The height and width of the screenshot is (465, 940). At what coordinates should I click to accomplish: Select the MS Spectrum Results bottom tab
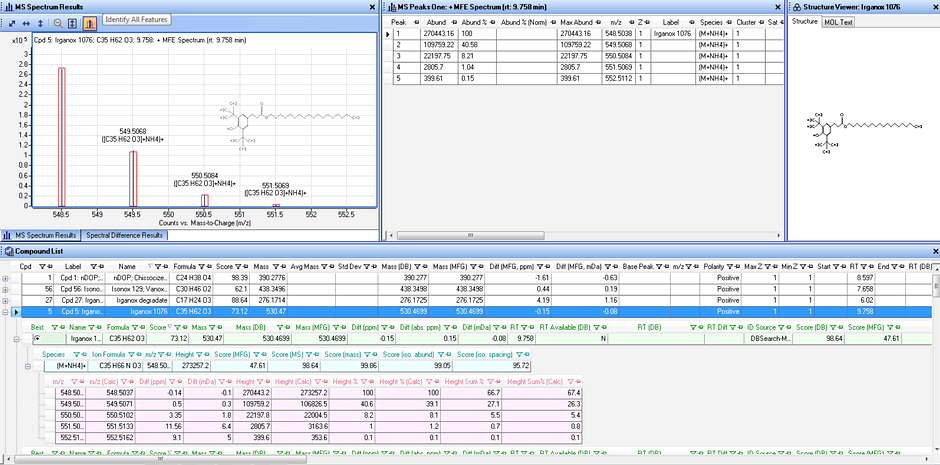[43, 235]
